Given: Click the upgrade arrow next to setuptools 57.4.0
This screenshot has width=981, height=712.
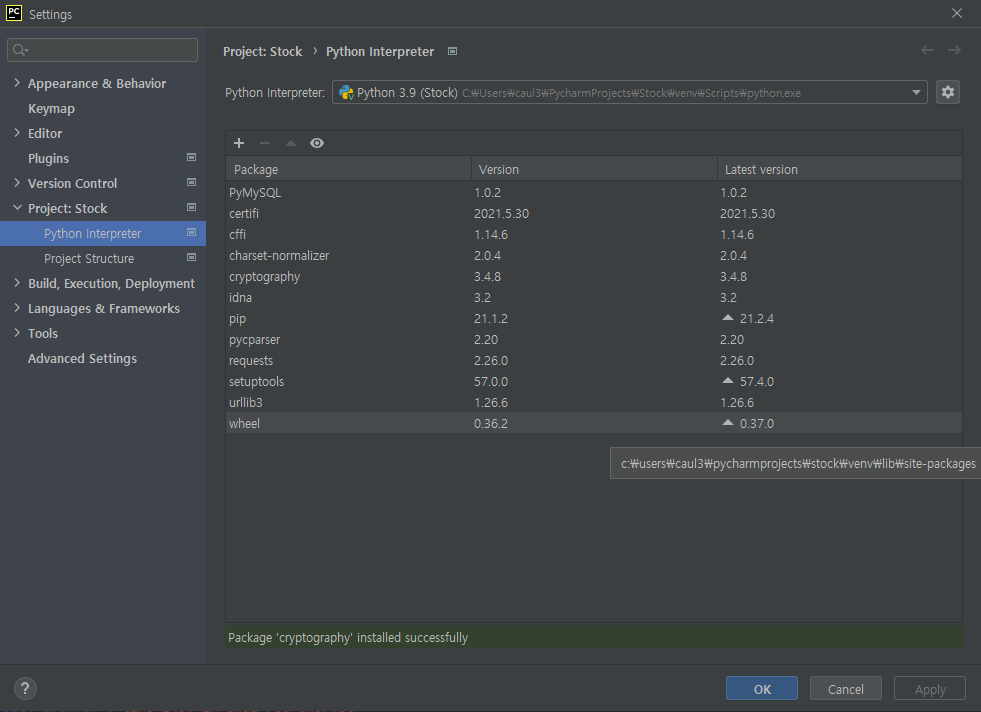Looking at the screenshot, I should coord(728,380).
